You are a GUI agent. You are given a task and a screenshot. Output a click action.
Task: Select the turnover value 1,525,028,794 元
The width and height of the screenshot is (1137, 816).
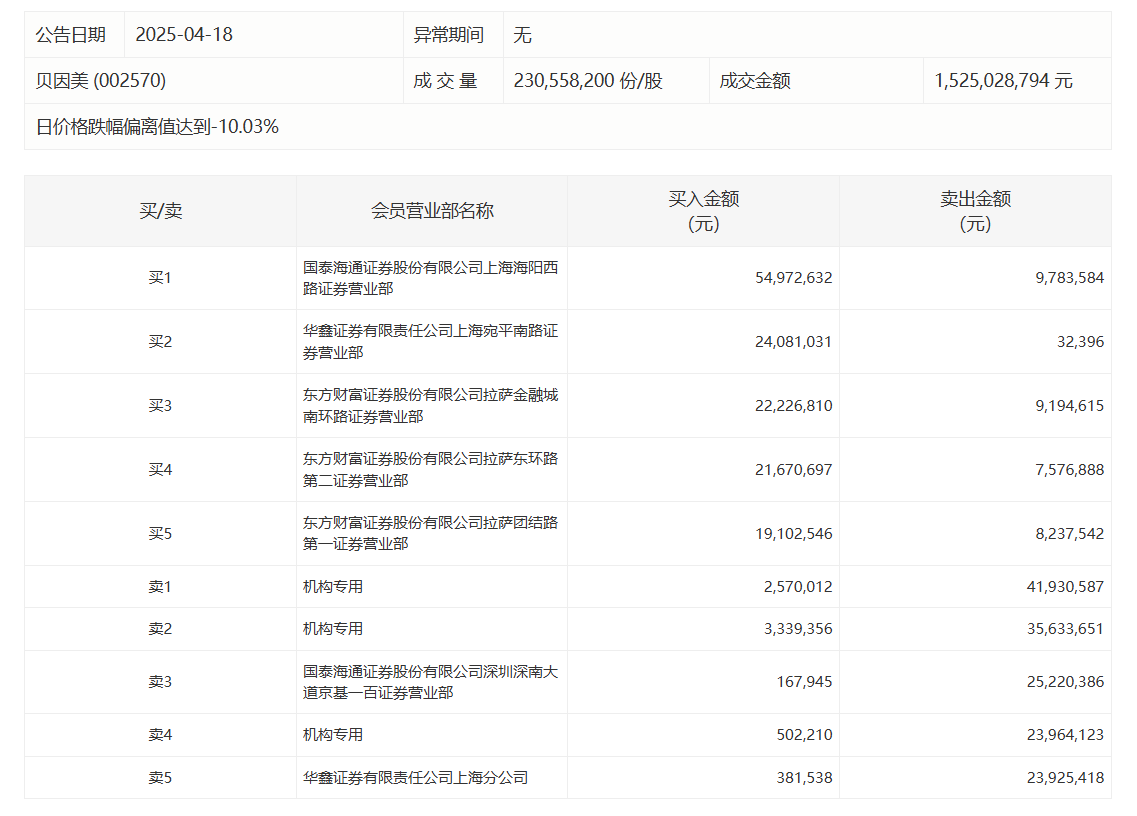point(1003,81)
